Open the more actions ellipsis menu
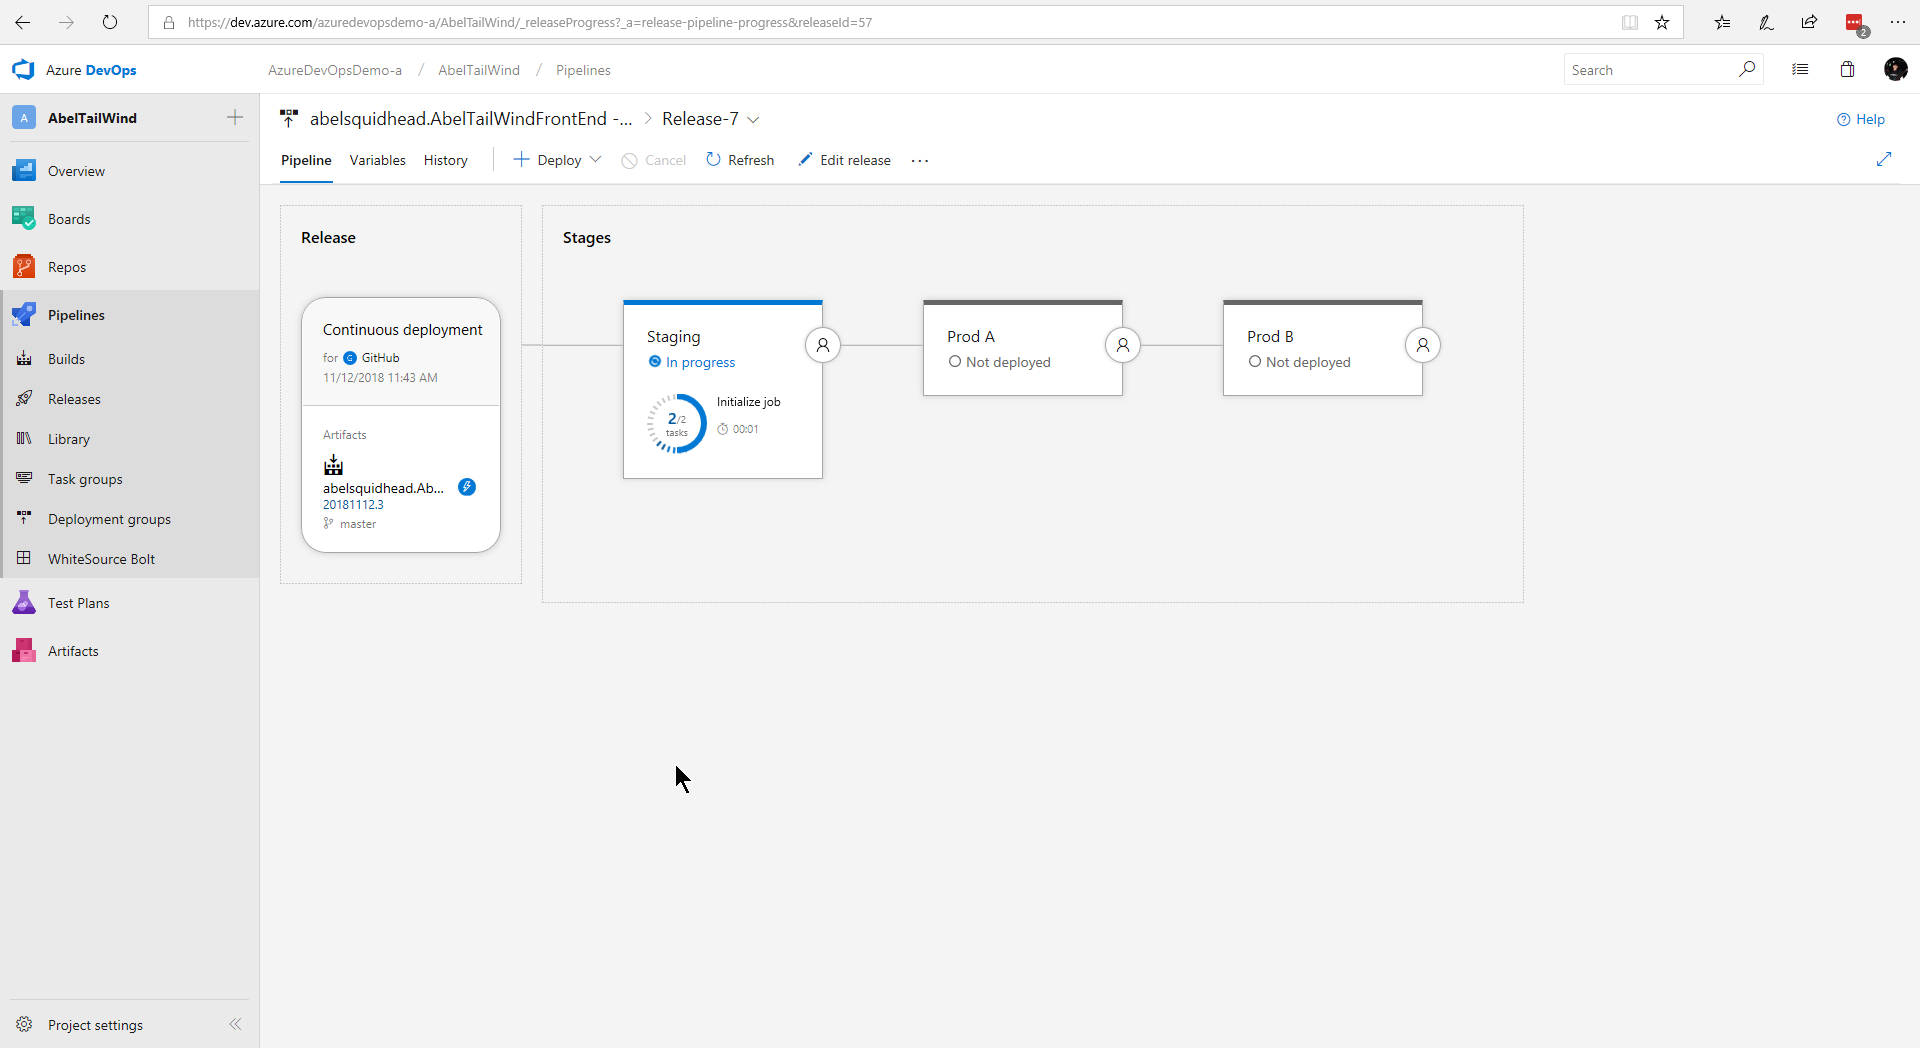 click(x=920, y=160)
